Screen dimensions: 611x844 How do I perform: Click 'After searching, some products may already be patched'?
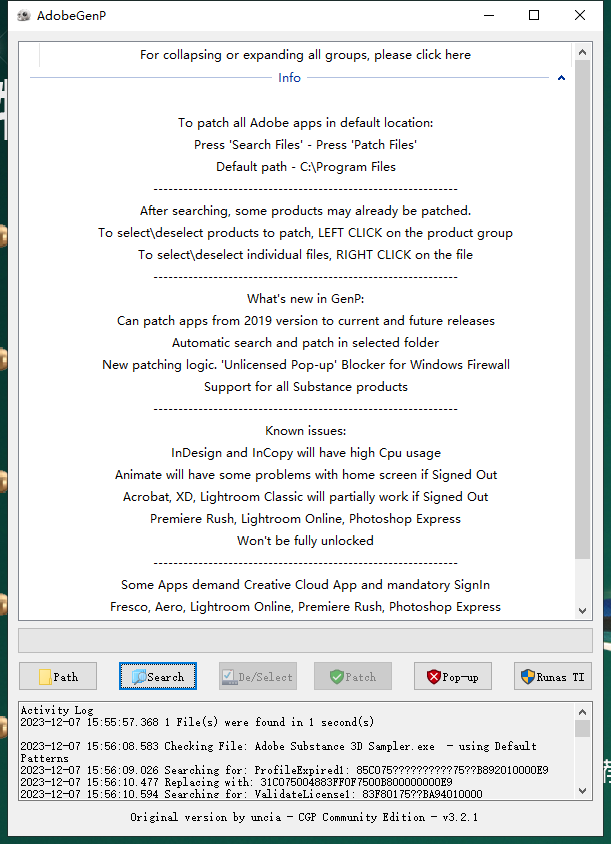point(305,211)
